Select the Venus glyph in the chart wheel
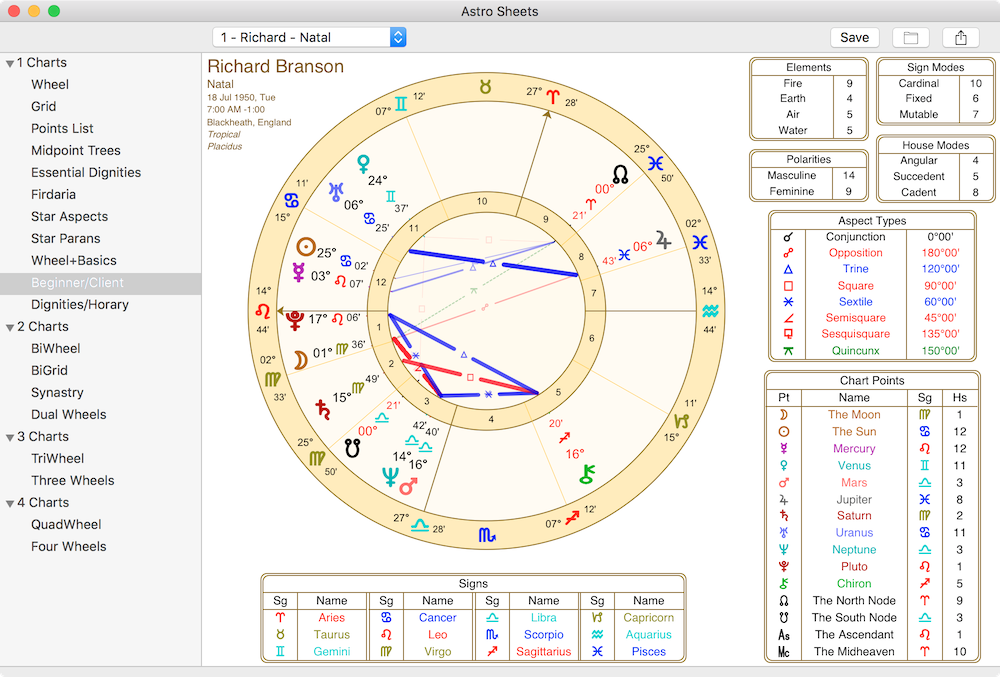1000x677 pixels. [x=364, y=164]
